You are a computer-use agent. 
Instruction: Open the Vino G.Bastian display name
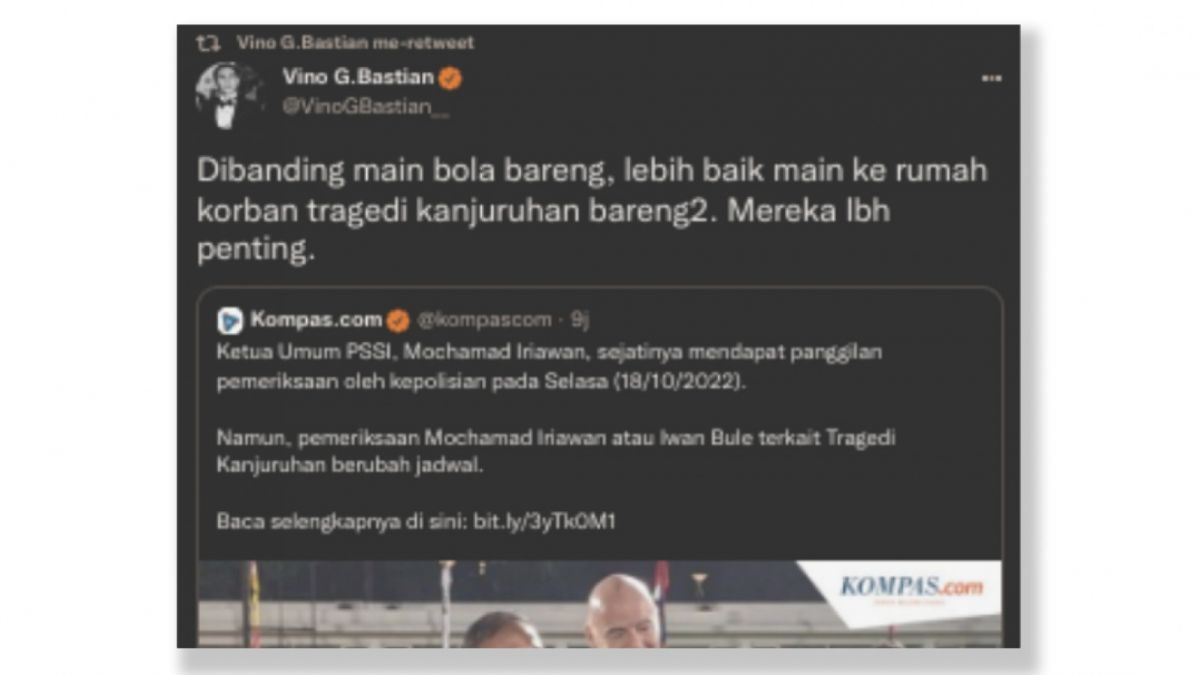[358, 77]
